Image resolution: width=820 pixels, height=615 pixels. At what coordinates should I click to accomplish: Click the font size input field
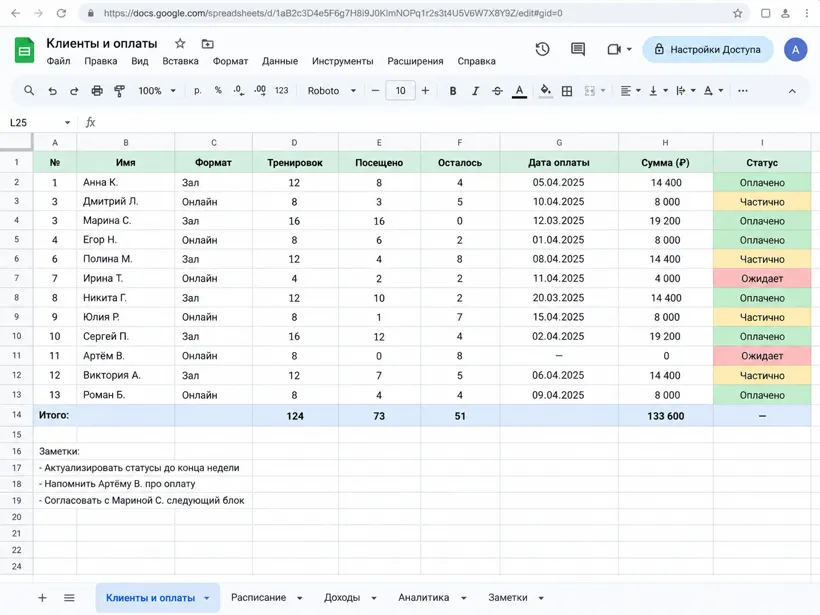tap(401, 90)
